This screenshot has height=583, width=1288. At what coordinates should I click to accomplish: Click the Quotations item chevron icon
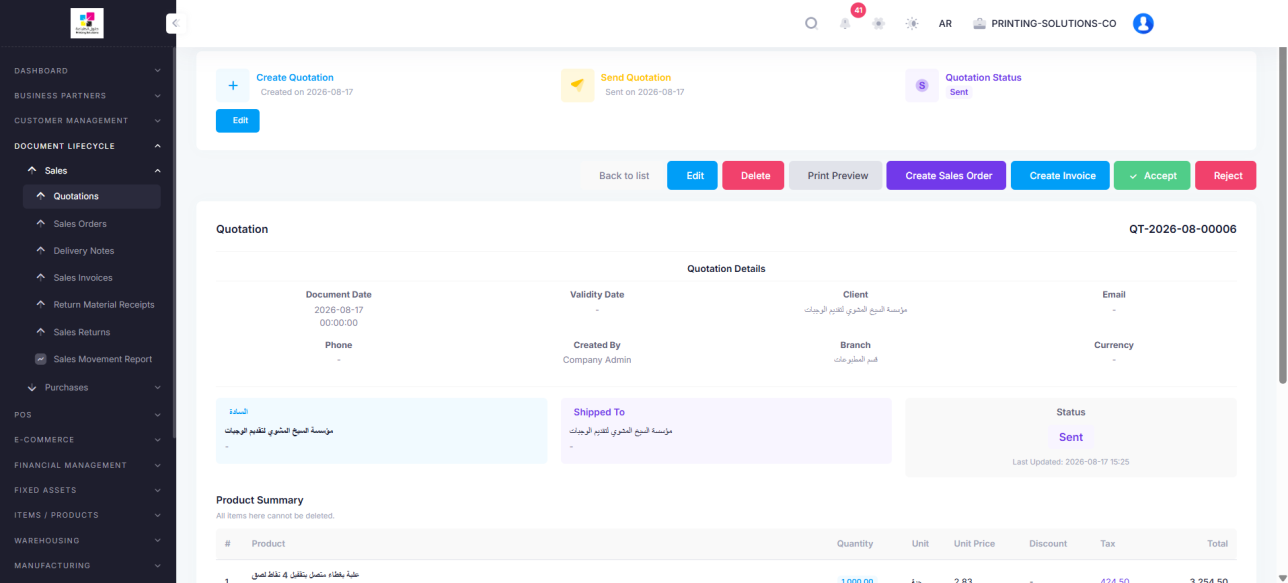click(41, 196)
